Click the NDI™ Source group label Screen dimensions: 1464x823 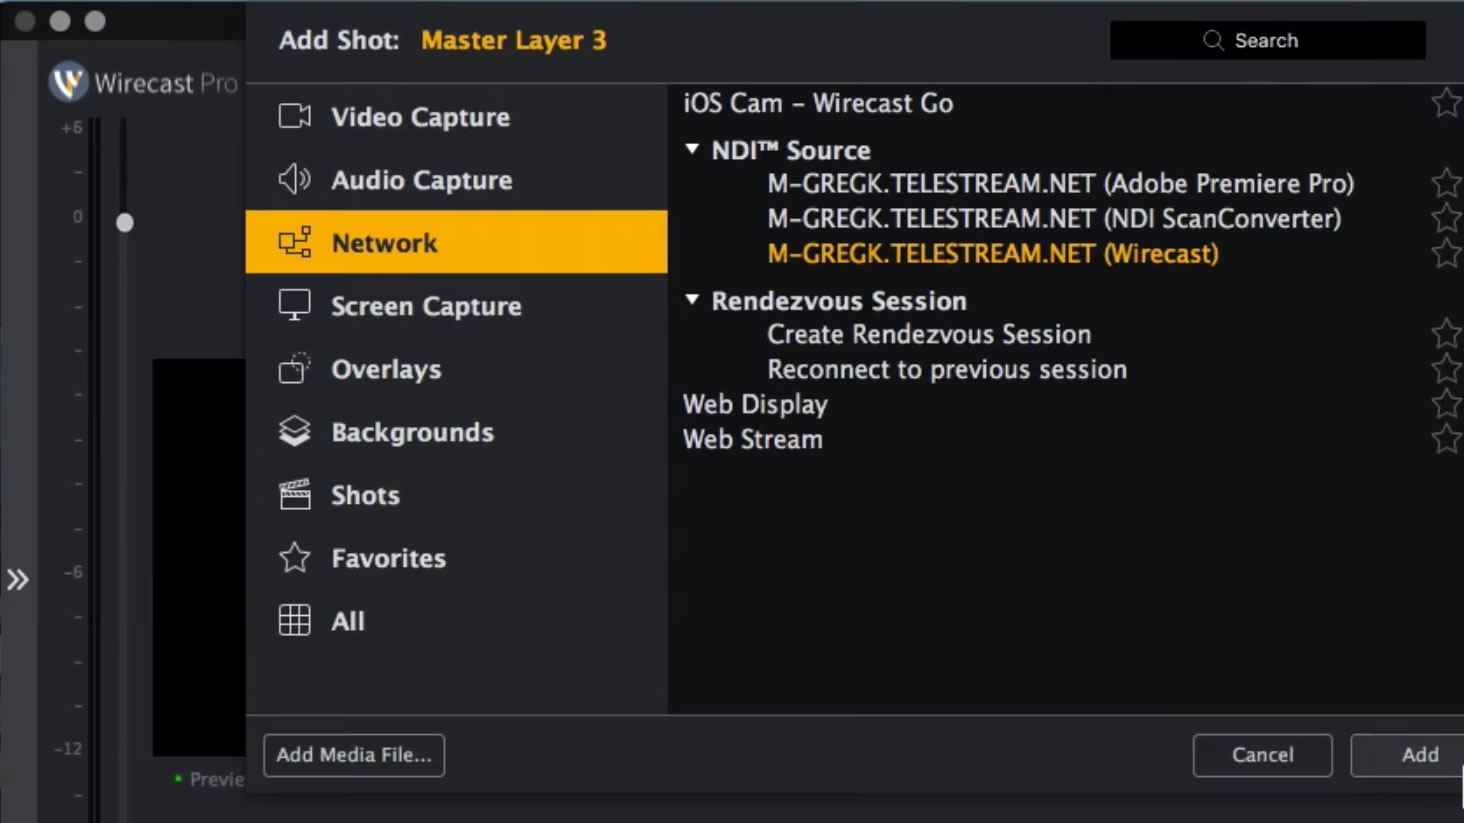click(791, 150)
